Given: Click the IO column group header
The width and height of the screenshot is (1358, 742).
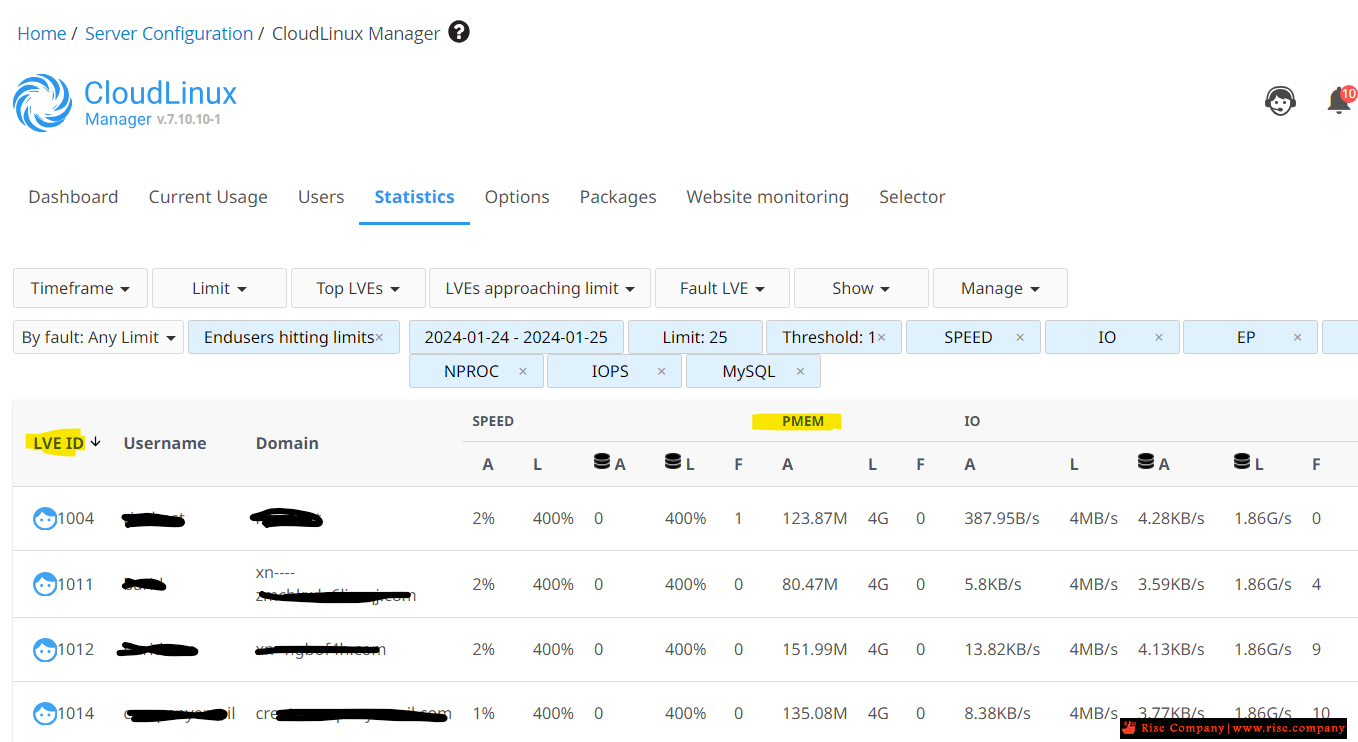Looking at the screenshot, I should [x=972, y=421].
